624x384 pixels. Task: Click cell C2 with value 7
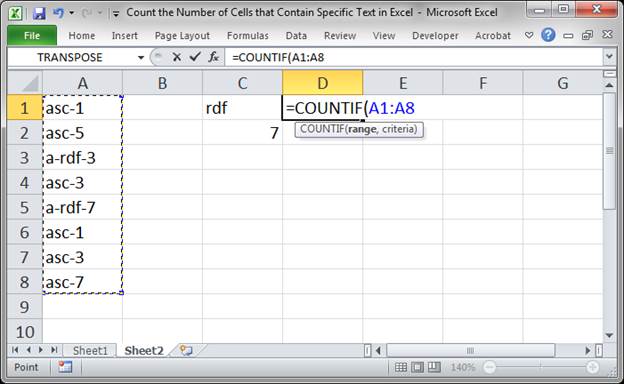click(x=242, y=133)
